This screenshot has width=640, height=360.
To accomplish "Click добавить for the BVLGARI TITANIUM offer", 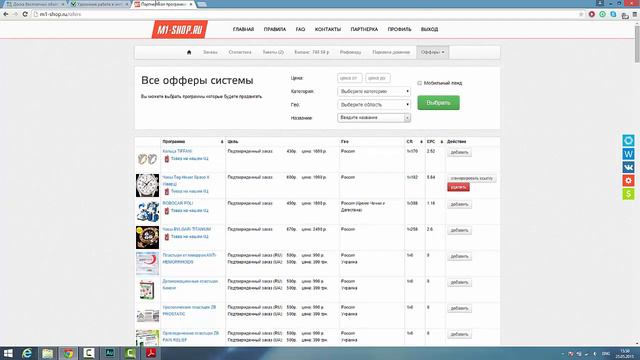I will (459, 230).
